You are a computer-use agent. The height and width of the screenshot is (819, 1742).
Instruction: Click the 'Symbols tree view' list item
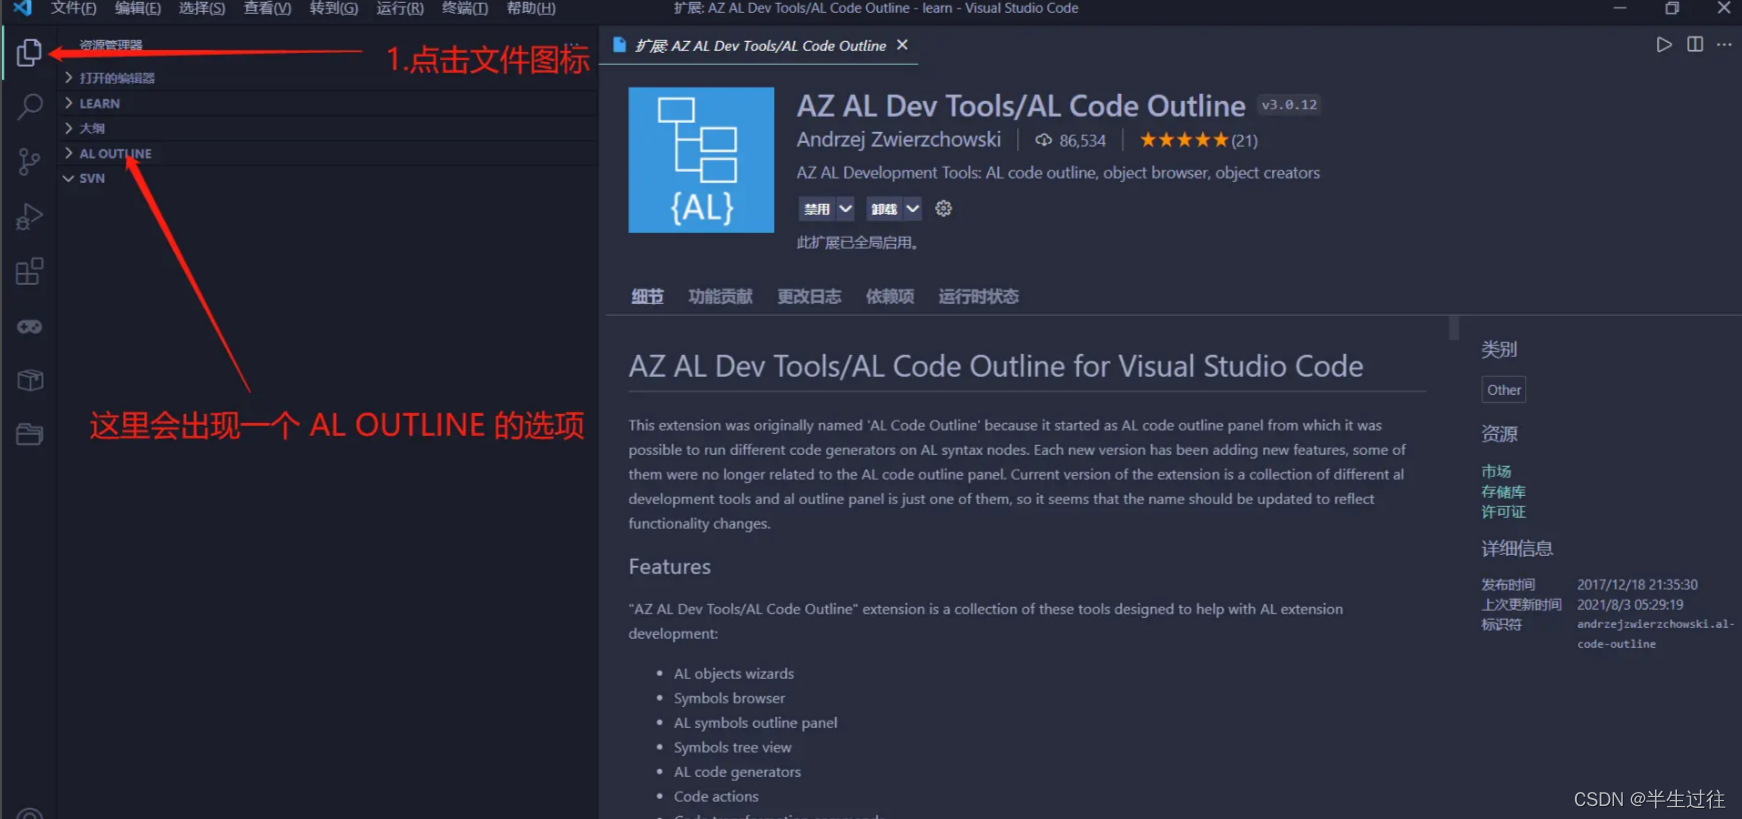point(732,747)
